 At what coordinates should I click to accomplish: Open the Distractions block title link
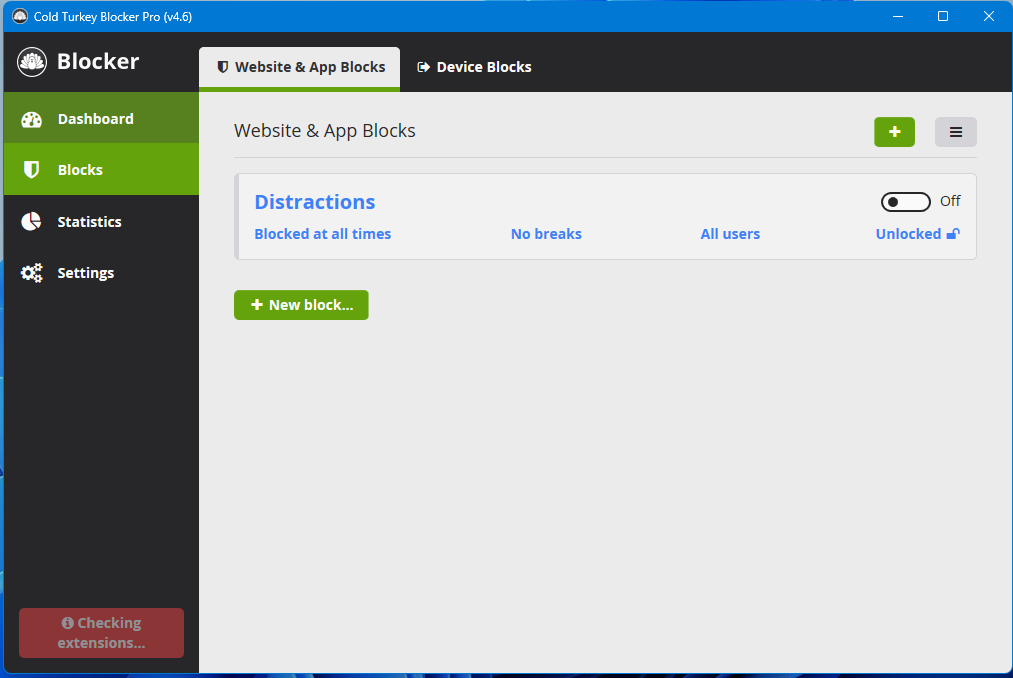click(315, 202)
